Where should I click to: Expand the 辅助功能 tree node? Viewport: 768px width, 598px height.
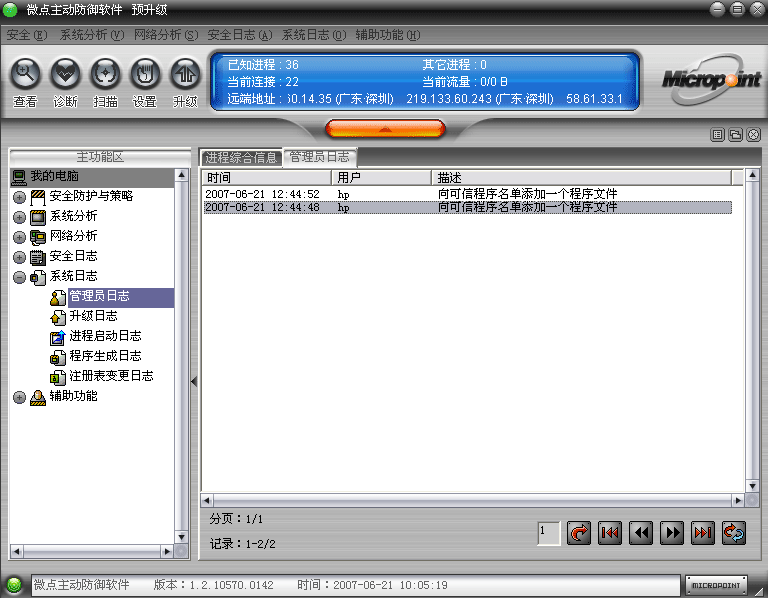click(19, 397)
